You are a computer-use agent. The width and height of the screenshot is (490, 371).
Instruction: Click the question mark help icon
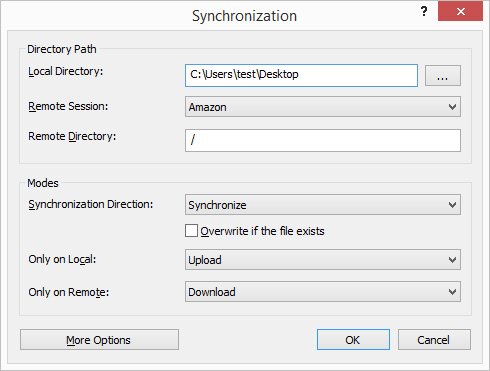pos(424,12)
